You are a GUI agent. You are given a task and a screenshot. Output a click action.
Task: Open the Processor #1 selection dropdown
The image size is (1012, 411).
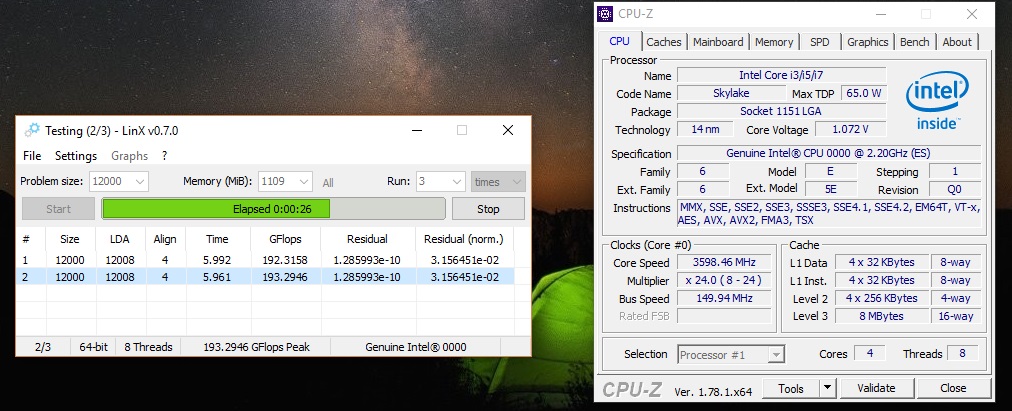[732, 355]
